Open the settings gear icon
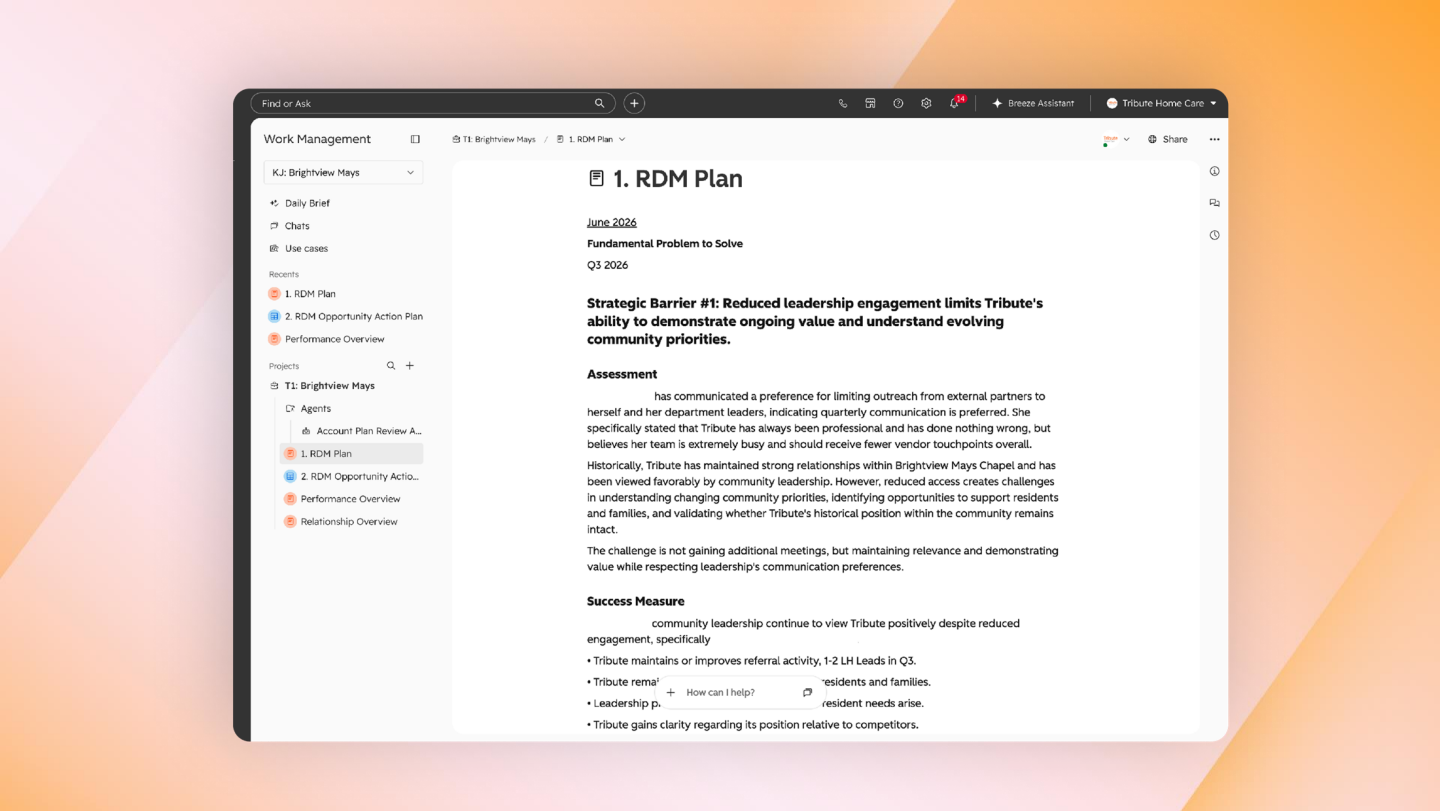Image resolution: width=1440 pixels, height=811 pixels. [x=926, y=103]
